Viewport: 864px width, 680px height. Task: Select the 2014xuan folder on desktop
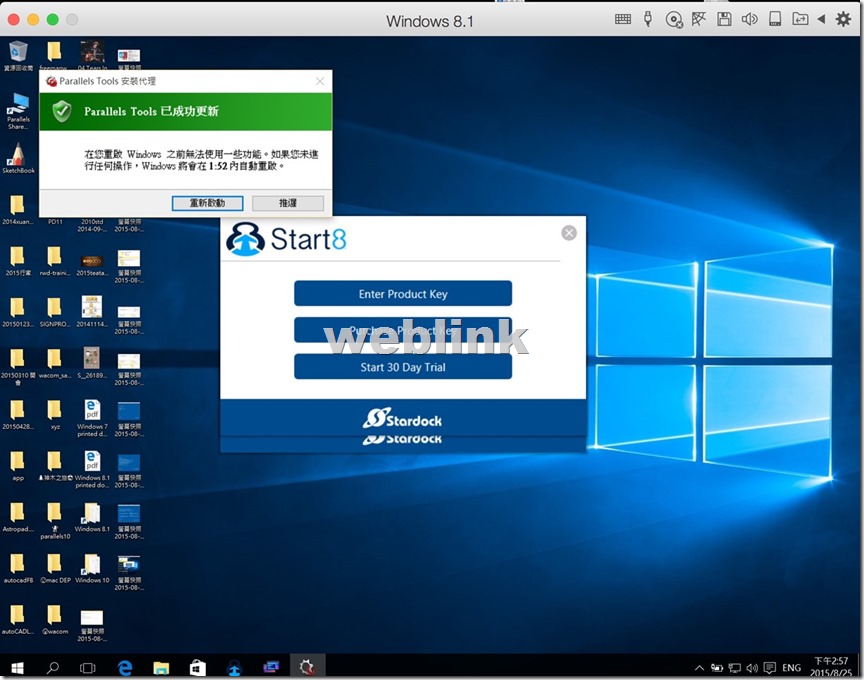(18, 209)
